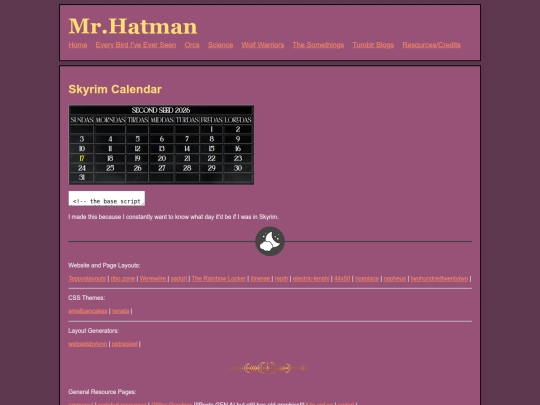Click day 13 under Middas
Image resolution: width=540 pixels, height=405 pixels.
click(162, 149)
